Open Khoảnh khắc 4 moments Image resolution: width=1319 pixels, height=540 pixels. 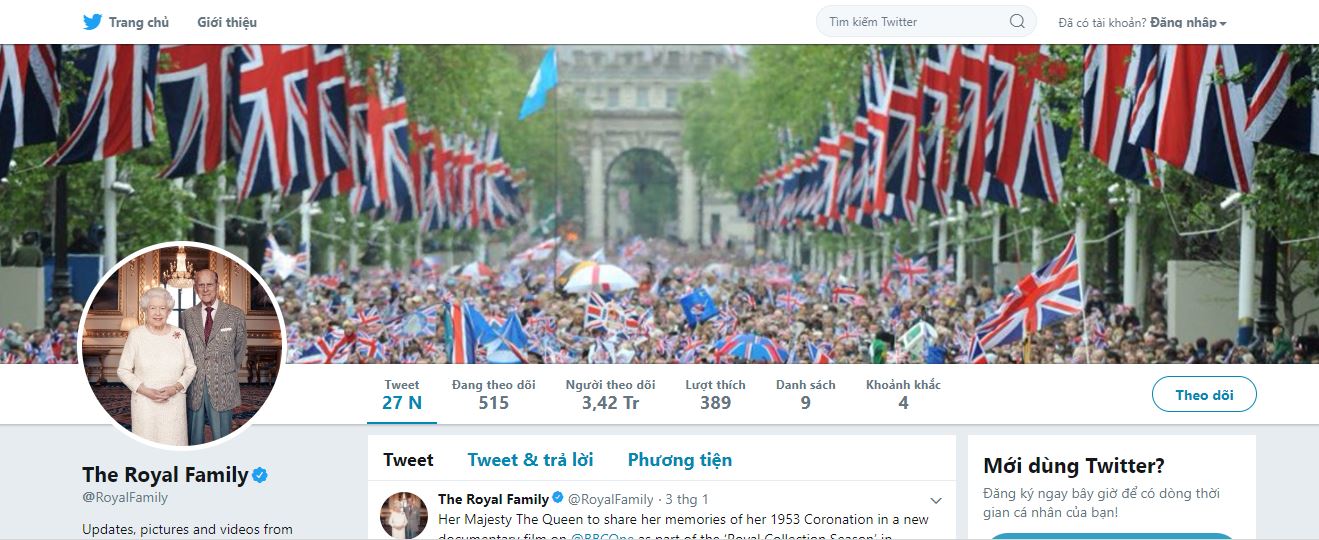(903, 395)
